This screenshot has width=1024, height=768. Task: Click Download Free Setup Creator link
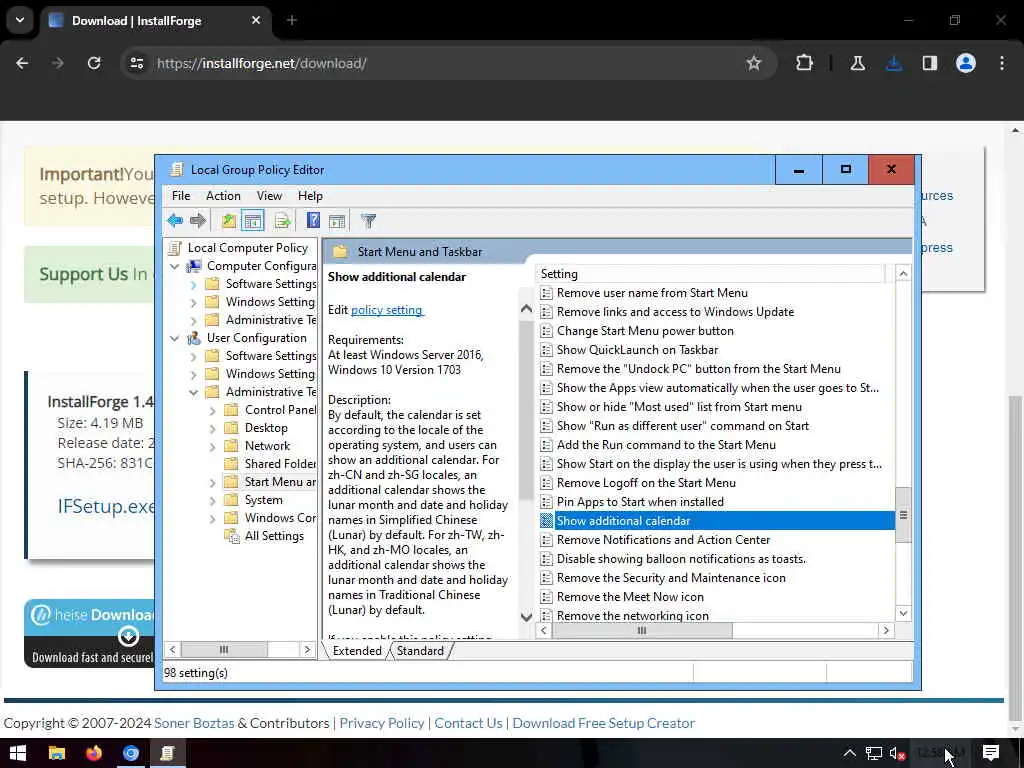(603, 723)
